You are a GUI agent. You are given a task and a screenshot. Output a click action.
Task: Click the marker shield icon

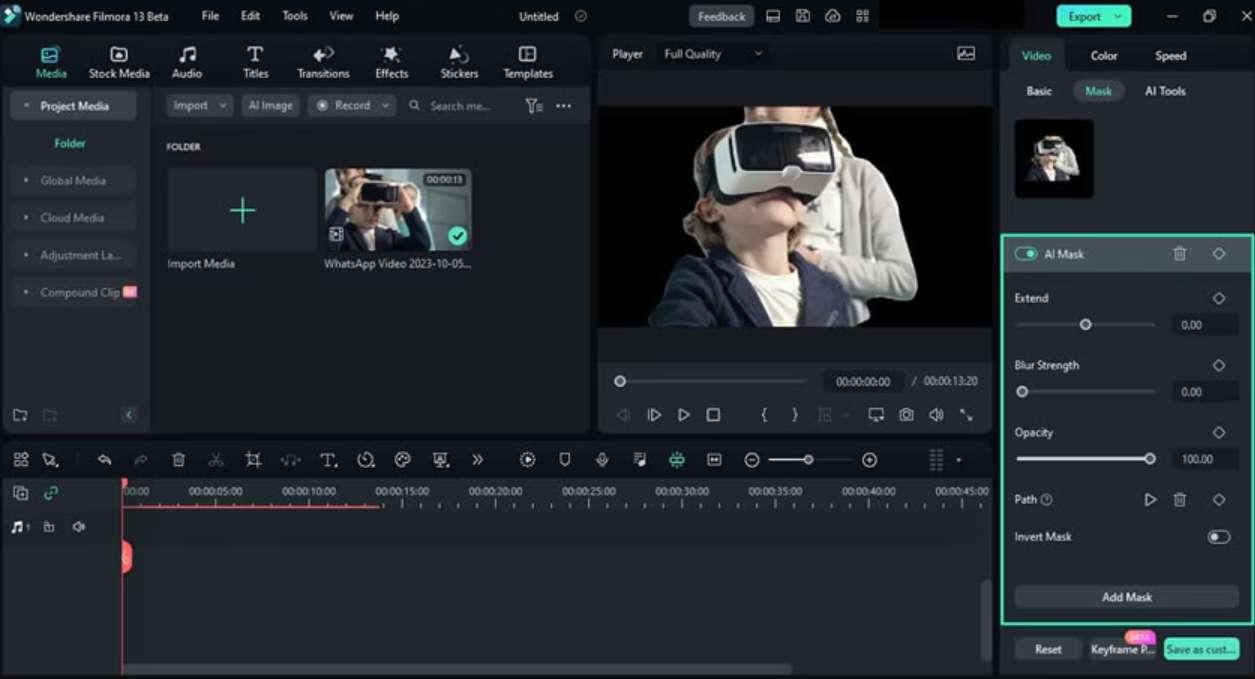[x=565, y=460]
